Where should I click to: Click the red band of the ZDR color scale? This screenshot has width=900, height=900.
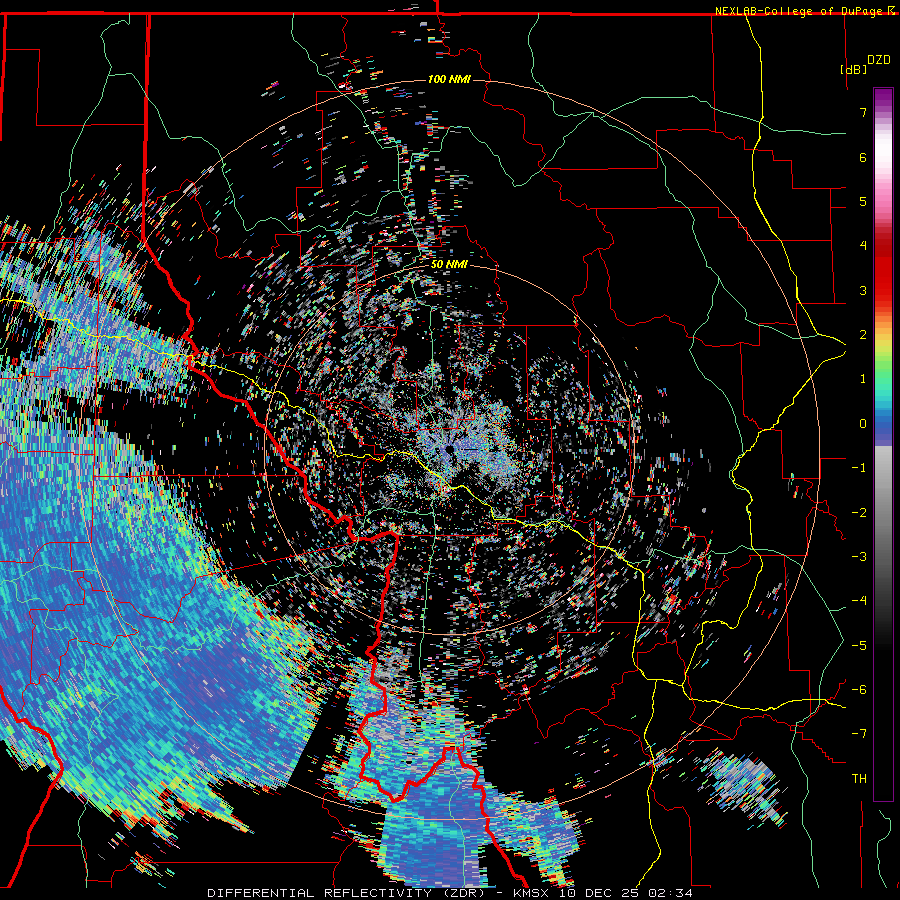[883, 270]
